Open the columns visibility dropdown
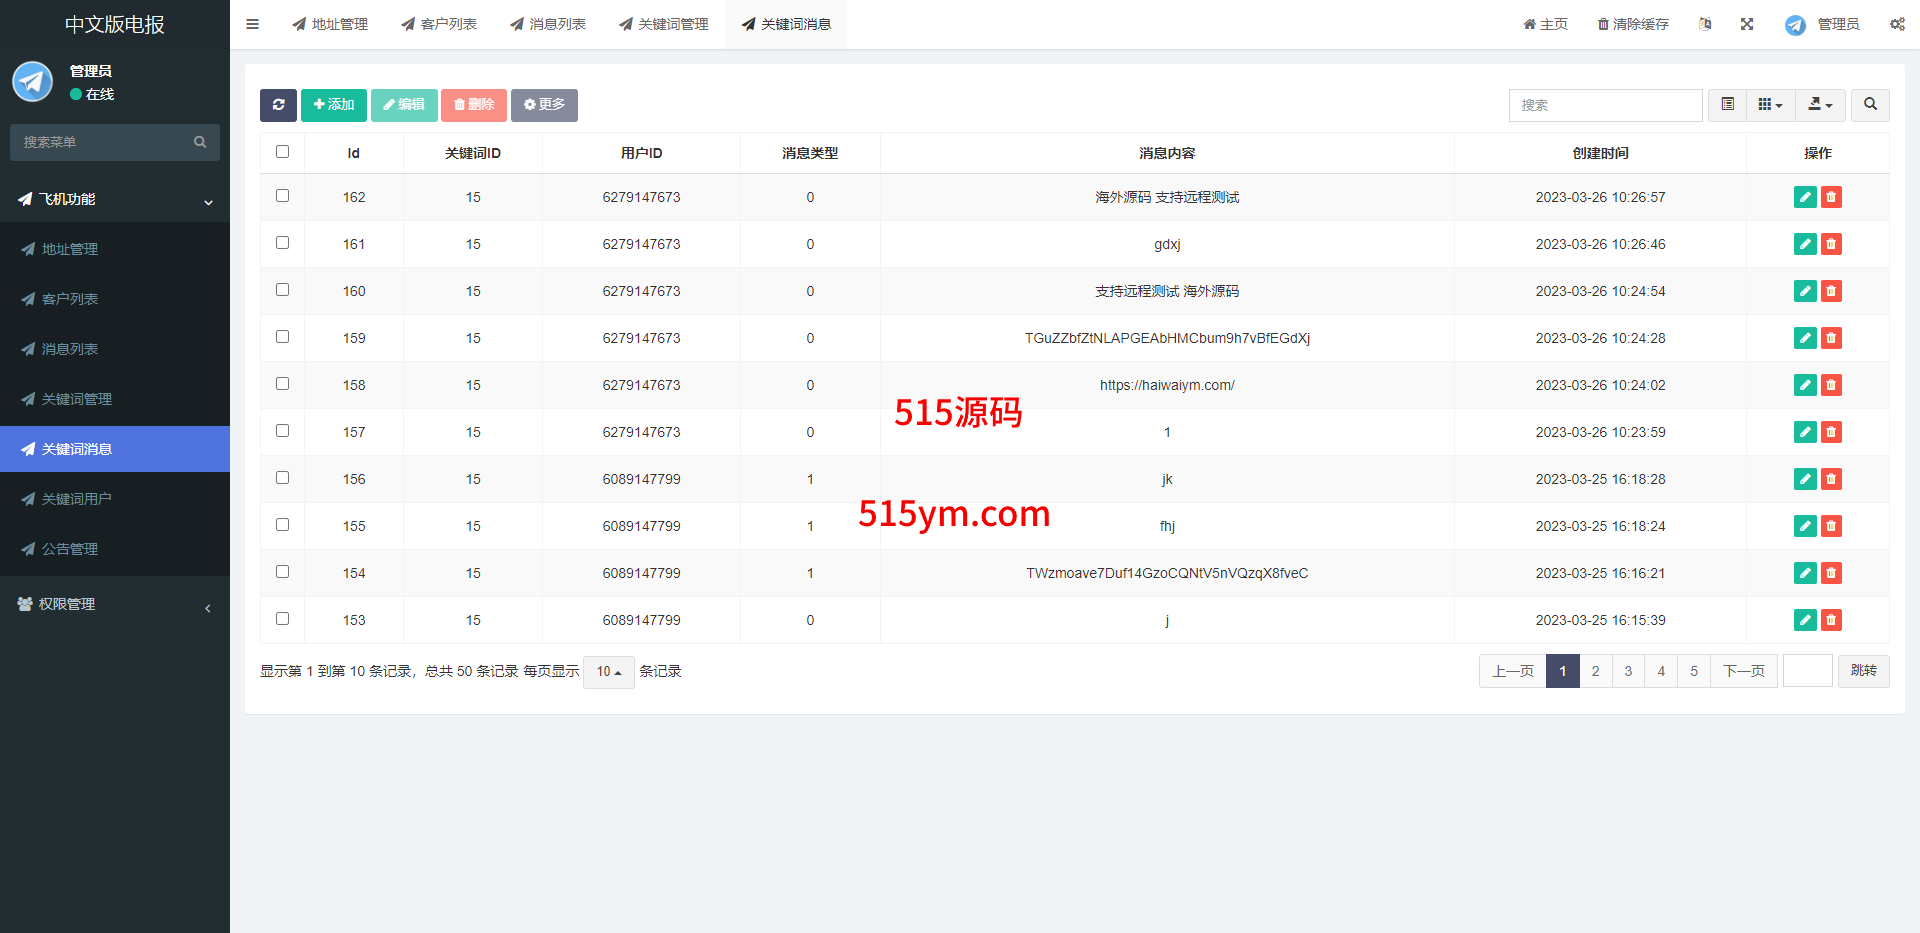The image size is (1920, 933). point(1770,105)
